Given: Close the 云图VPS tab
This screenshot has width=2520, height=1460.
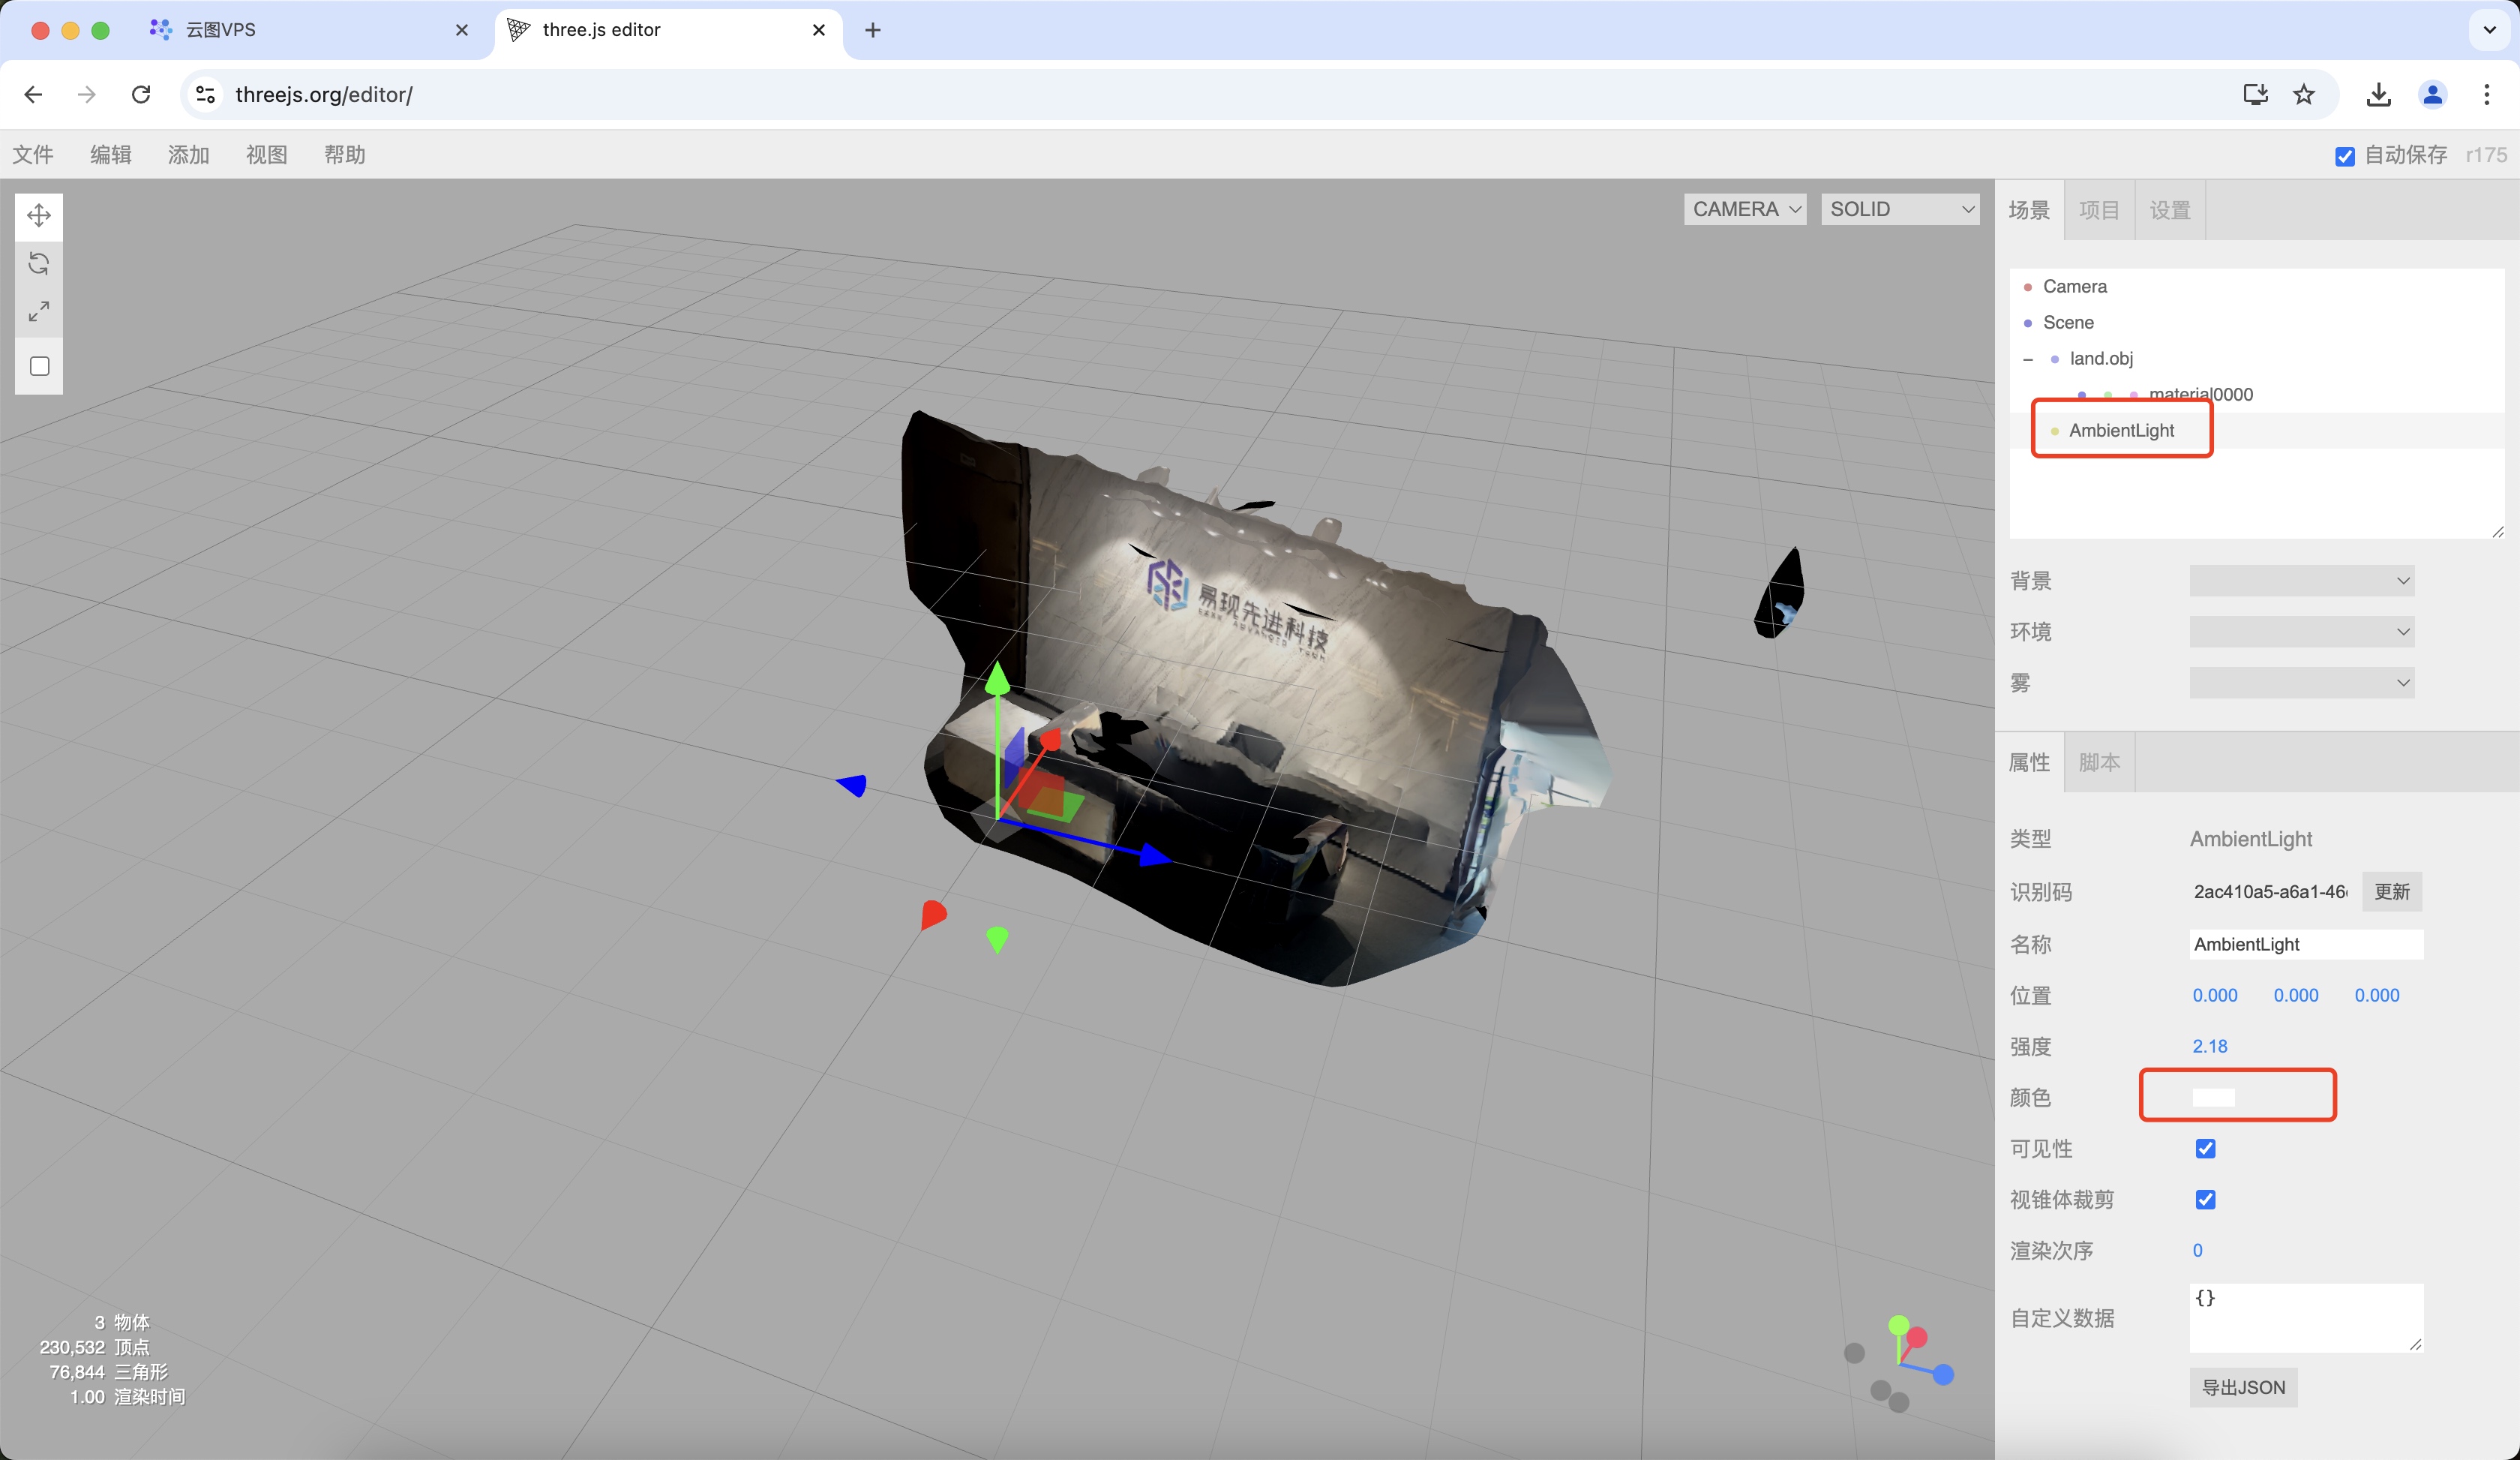Looking at the screenshot, I should (x=462, y=30).
